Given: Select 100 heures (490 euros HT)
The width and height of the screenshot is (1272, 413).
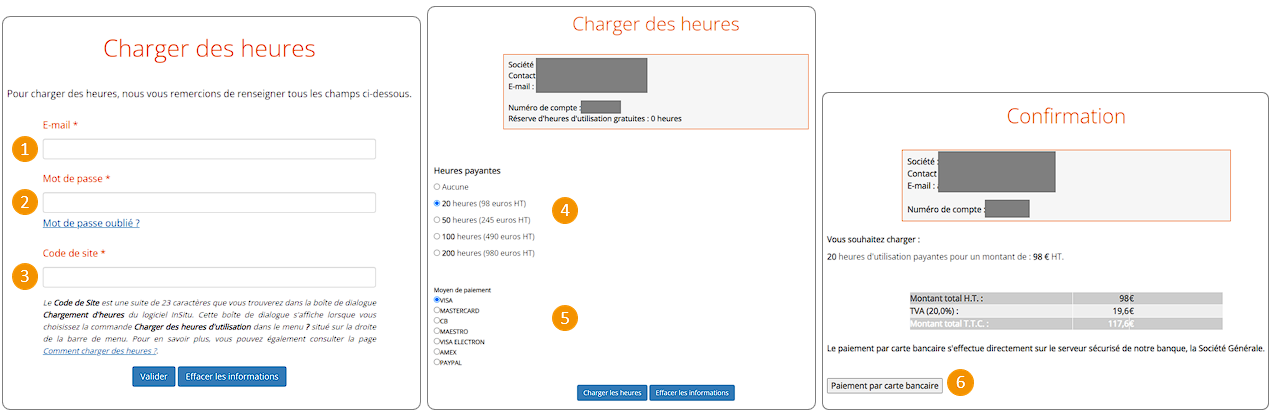Looking at the screenshot, I should [436, 237].
